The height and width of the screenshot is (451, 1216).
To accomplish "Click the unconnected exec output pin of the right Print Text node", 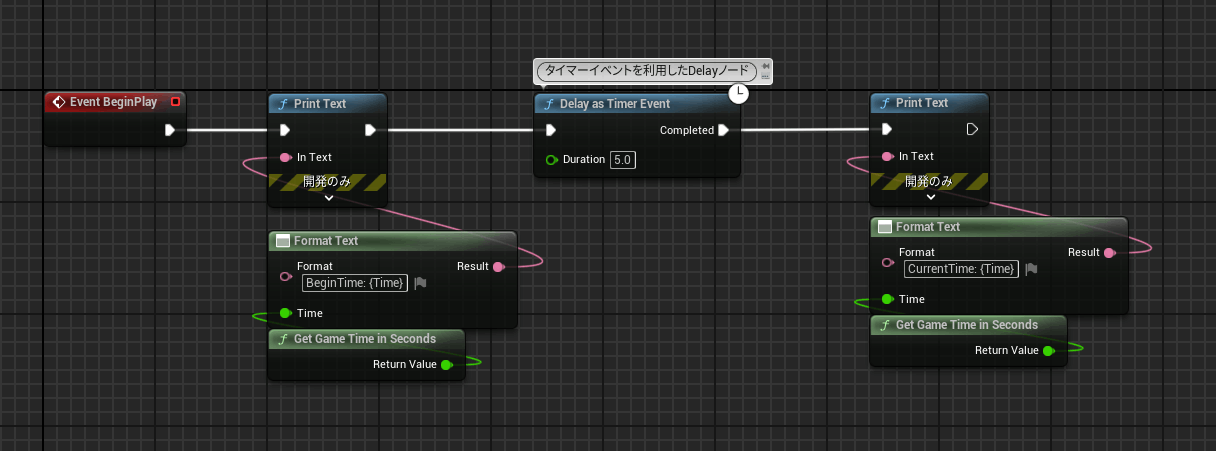I will tap(972, 129).
